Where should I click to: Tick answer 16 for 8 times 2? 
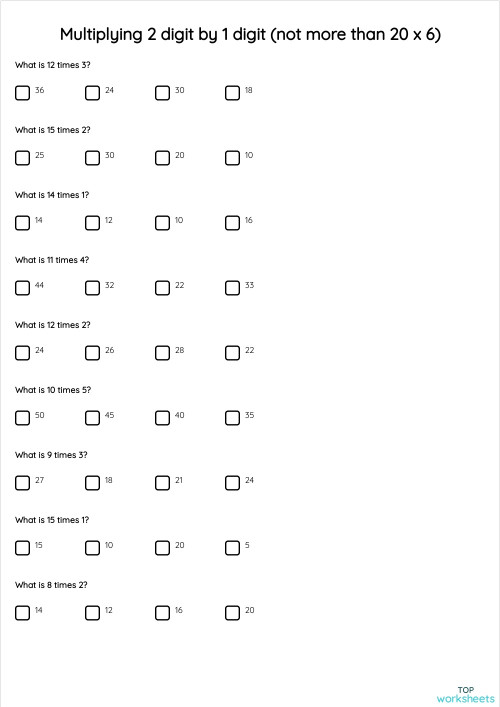tap(162, 612)
